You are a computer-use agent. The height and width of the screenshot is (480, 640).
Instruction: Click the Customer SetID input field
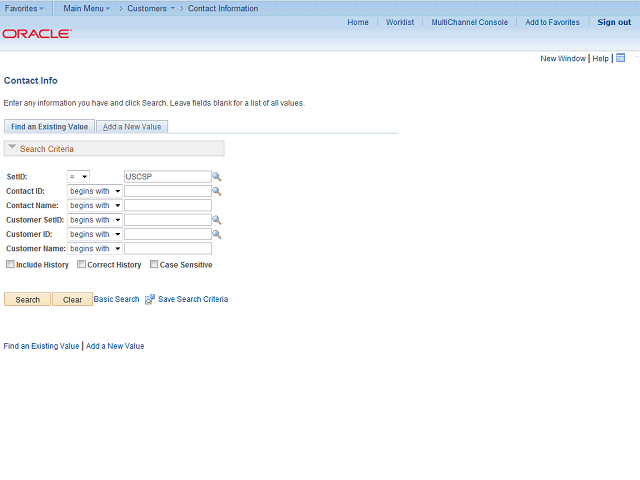pos(168,220)
